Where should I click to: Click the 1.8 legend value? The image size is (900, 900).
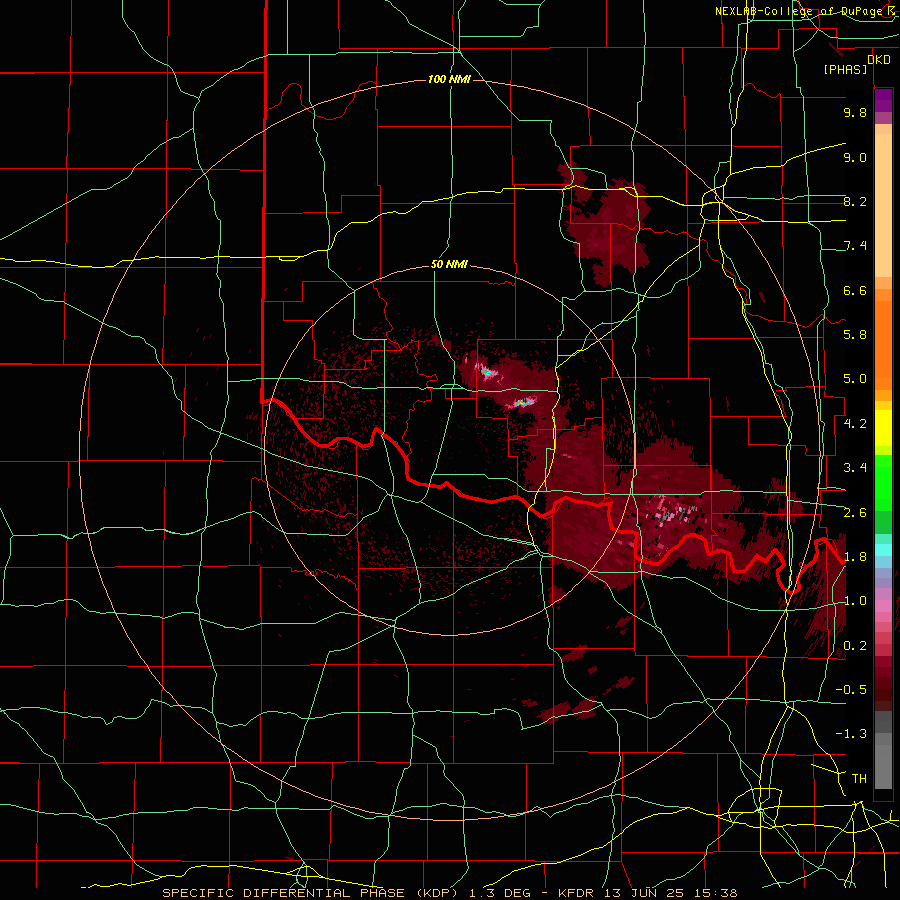[x=855, y=557]
